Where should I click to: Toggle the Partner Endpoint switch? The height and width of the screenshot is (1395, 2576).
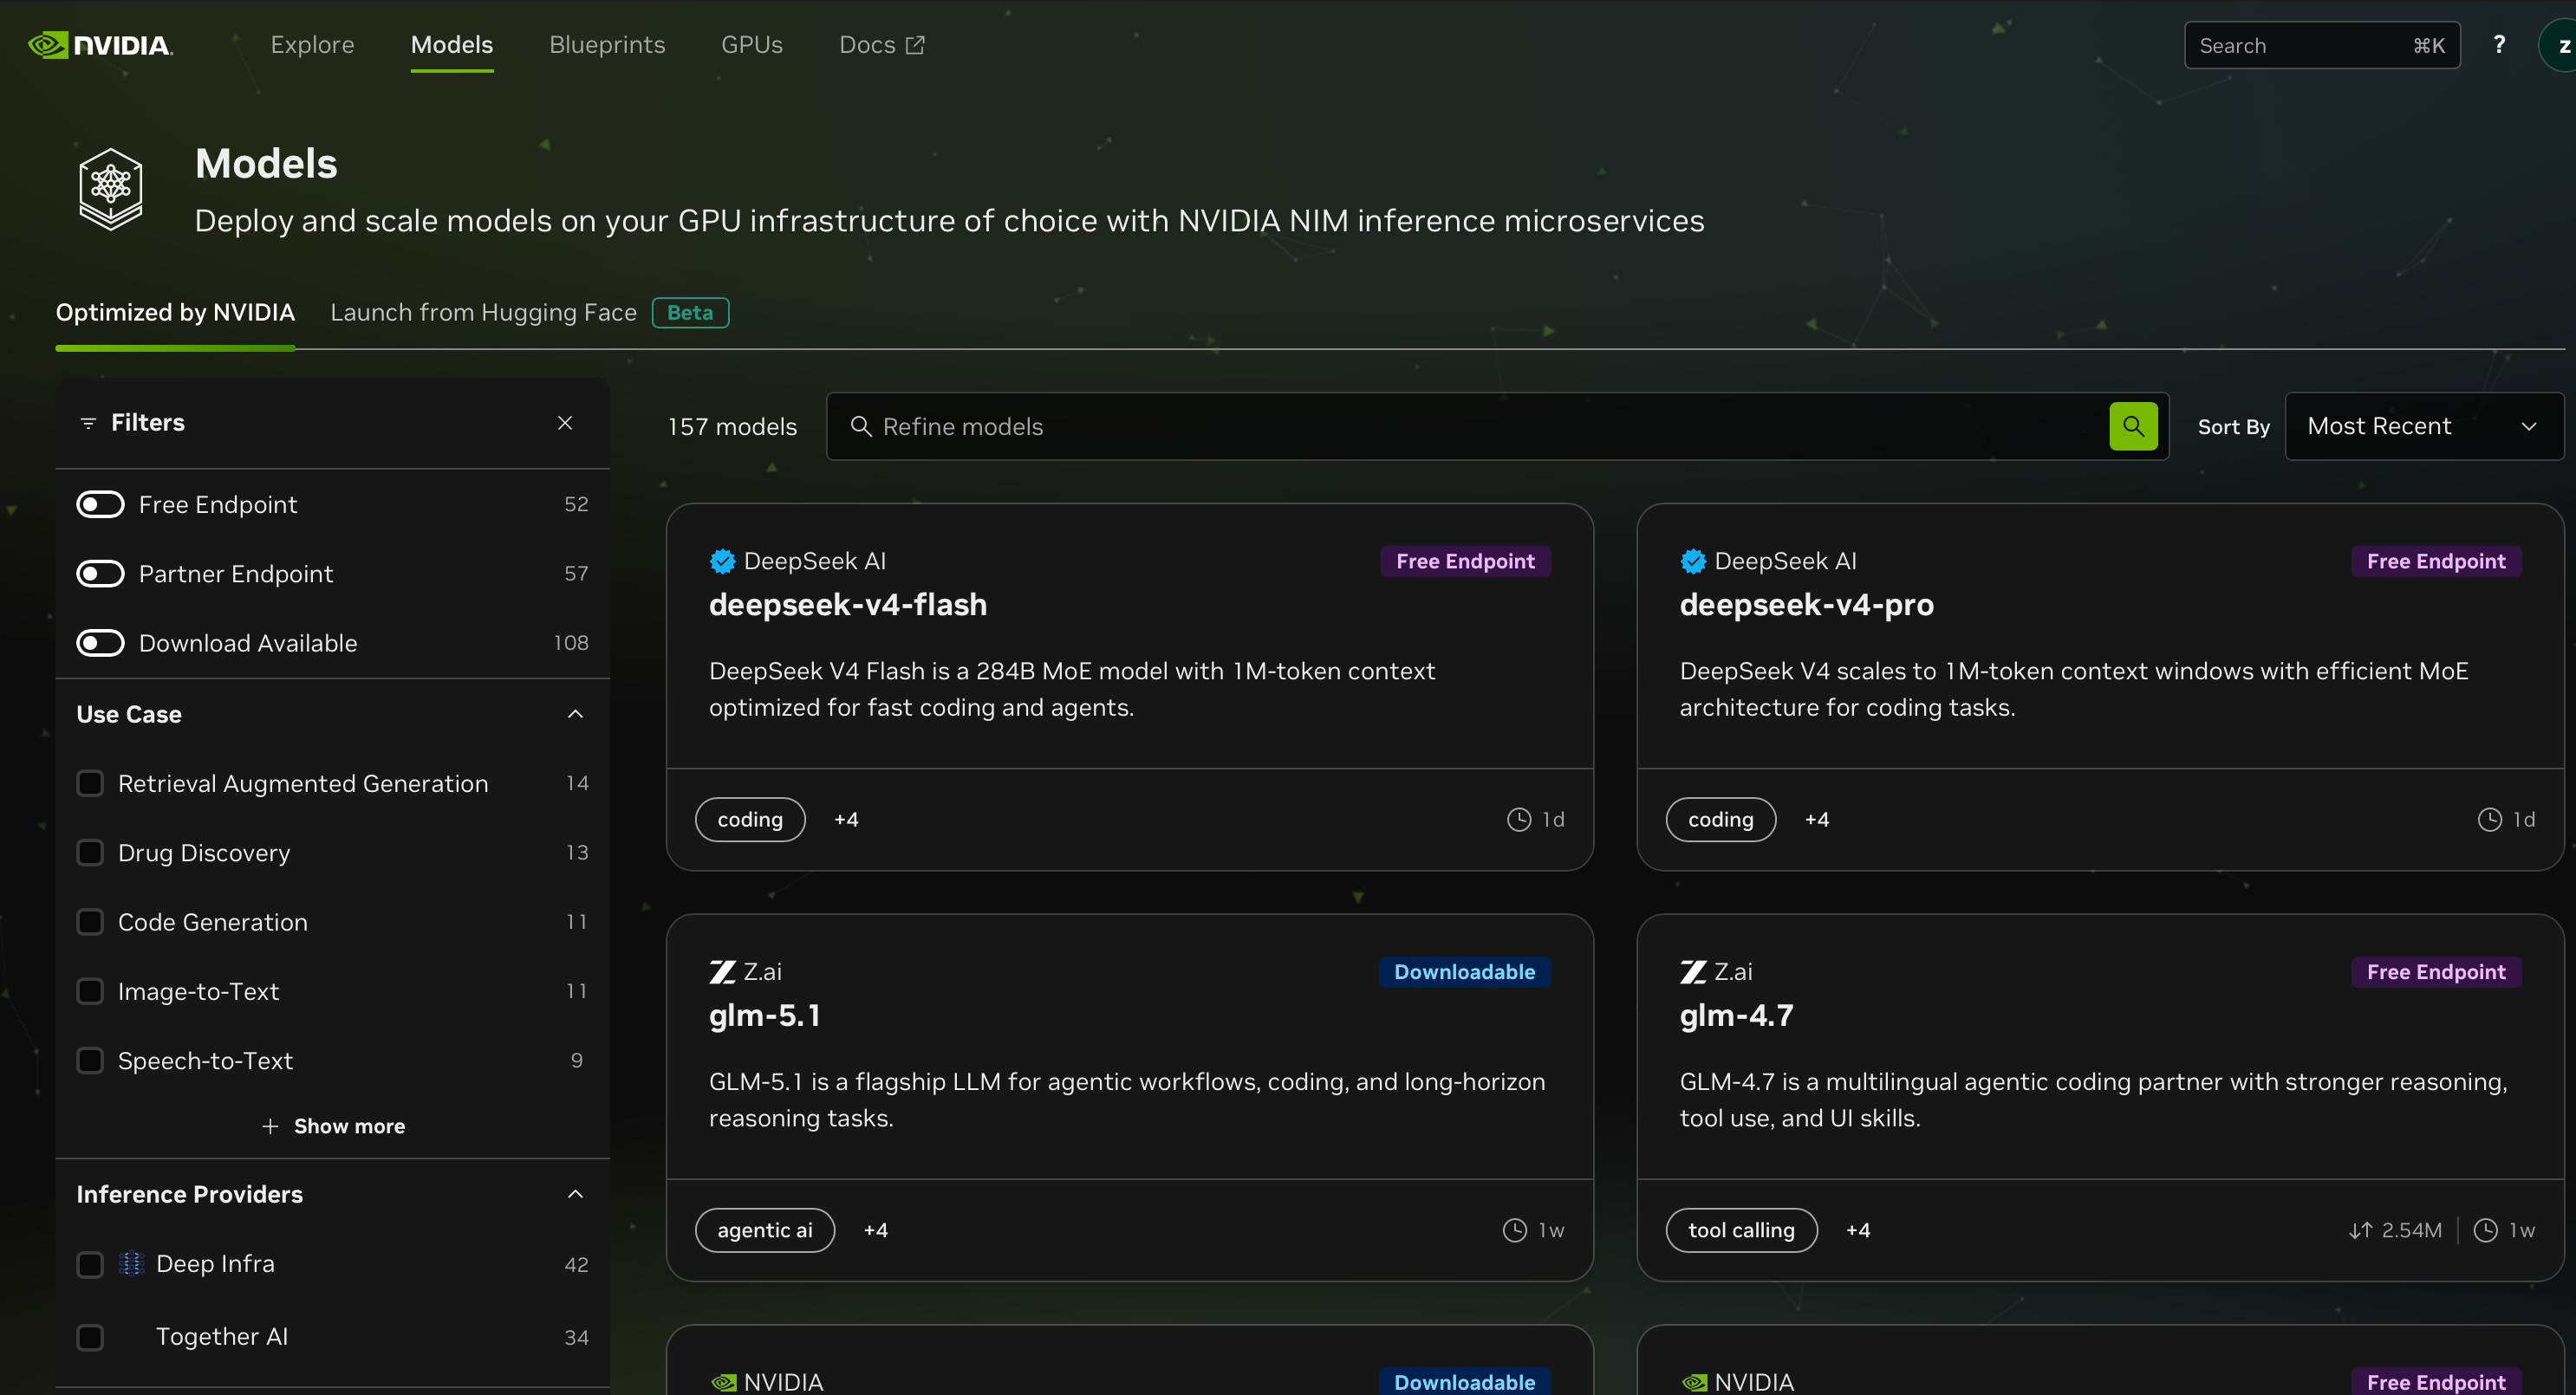100,573
